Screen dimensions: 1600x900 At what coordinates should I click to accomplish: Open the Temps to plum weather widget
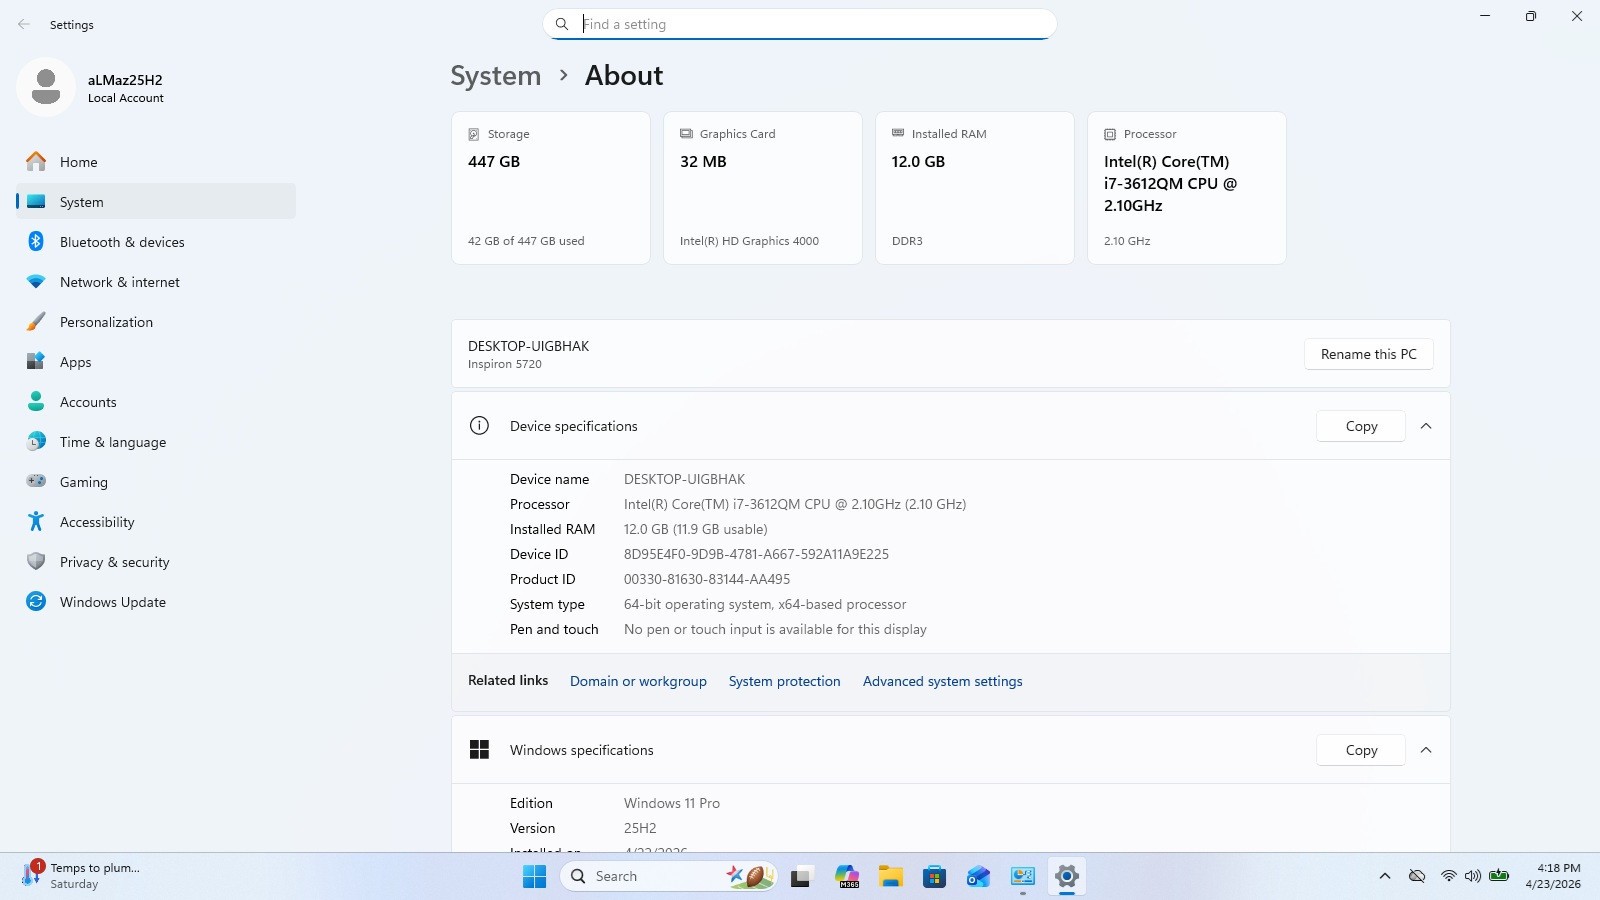(x=80, y=876)
